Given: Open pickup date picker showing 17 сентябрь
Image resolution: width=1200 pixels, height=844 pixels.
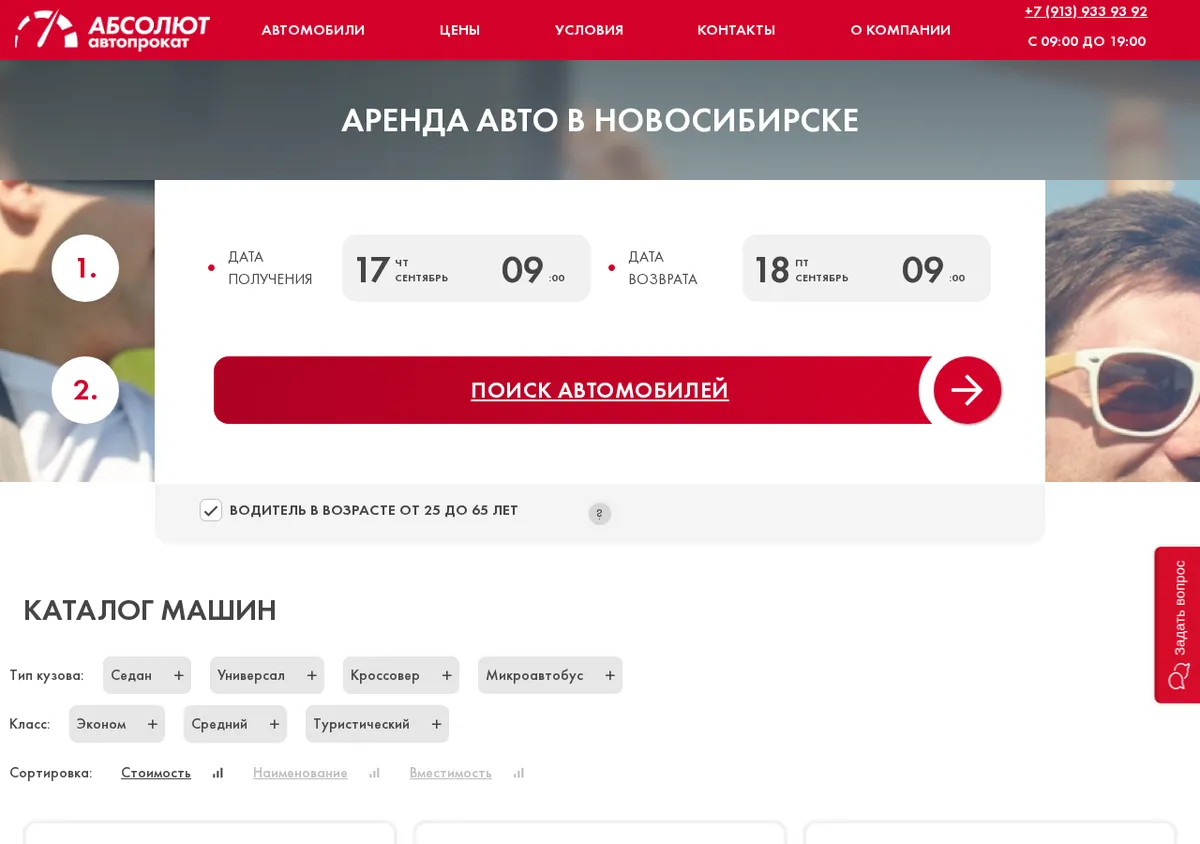Looking at the screenshot, I should coord(405,269).
